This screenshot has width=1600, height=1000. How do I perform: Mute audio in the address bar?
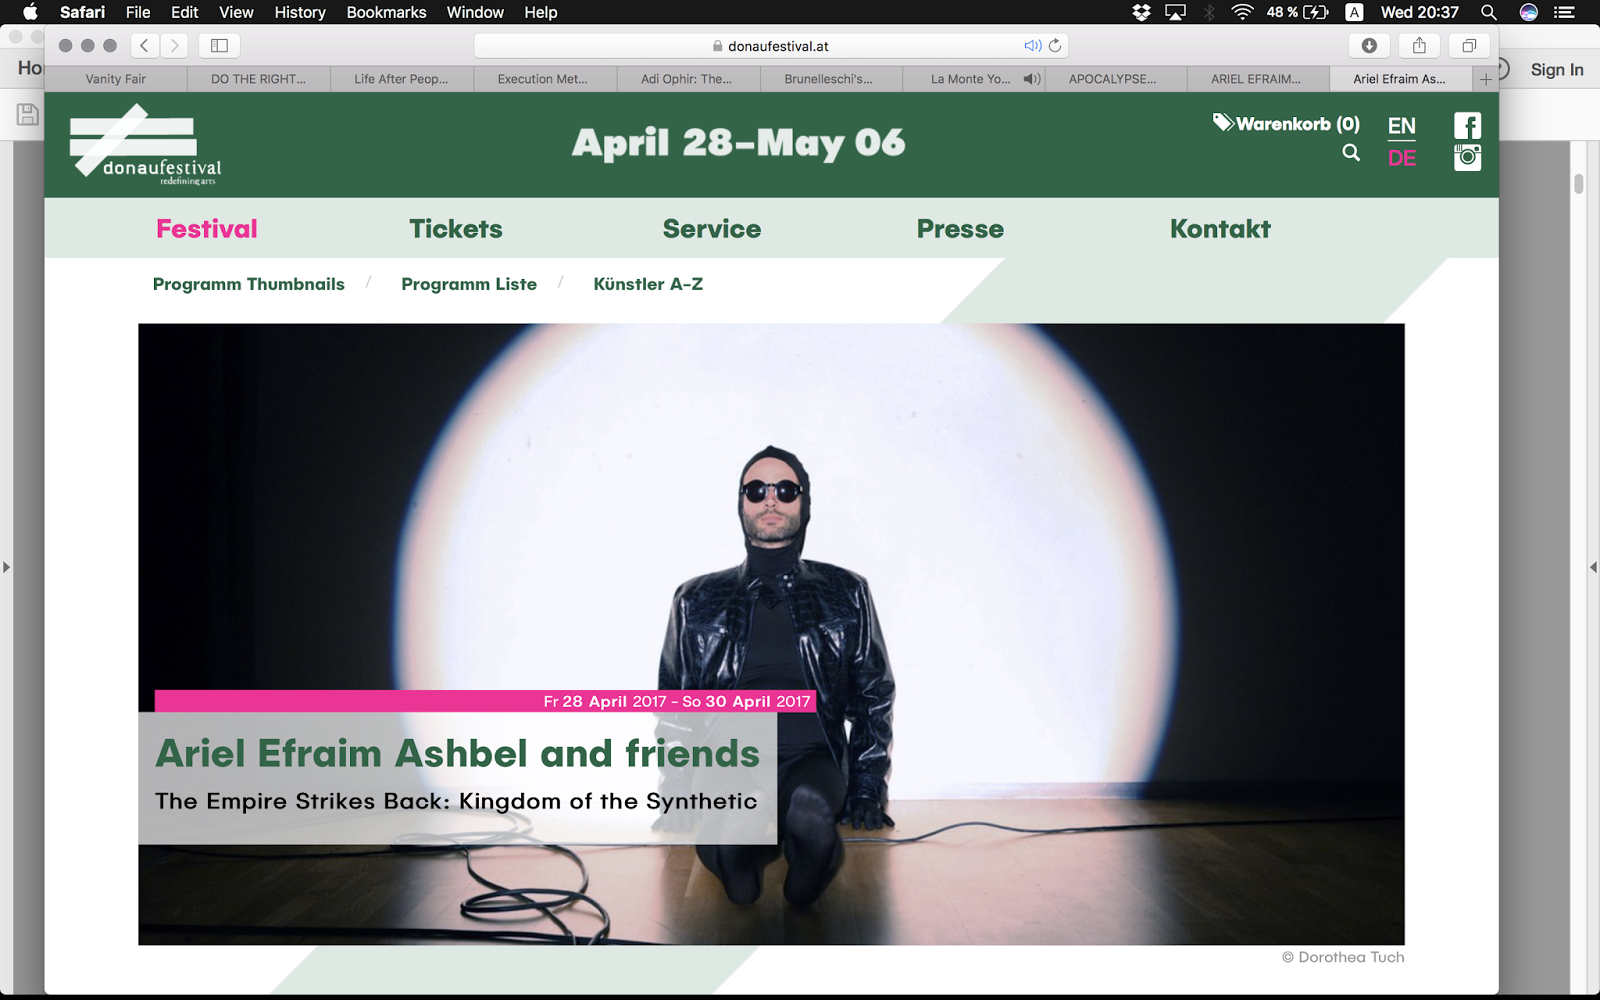(x=1032, y=46)
